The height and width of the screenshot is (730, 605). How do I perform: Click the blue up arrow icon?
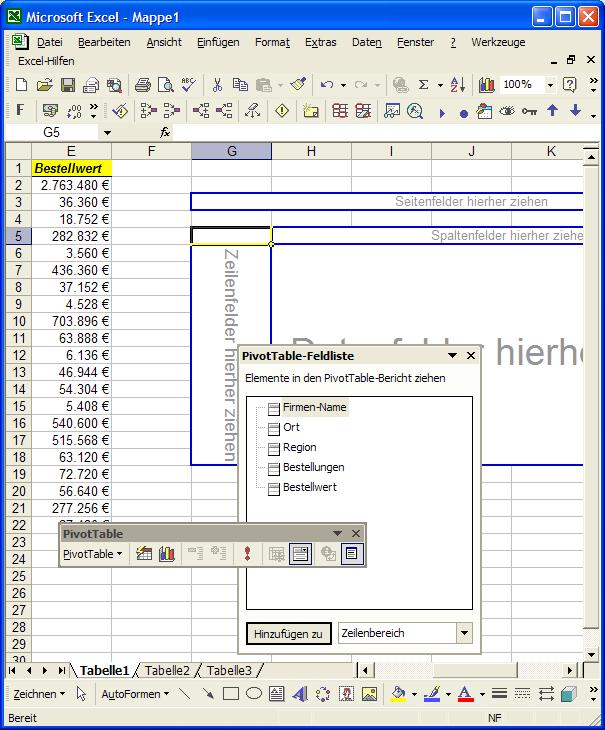coord(552,110)
